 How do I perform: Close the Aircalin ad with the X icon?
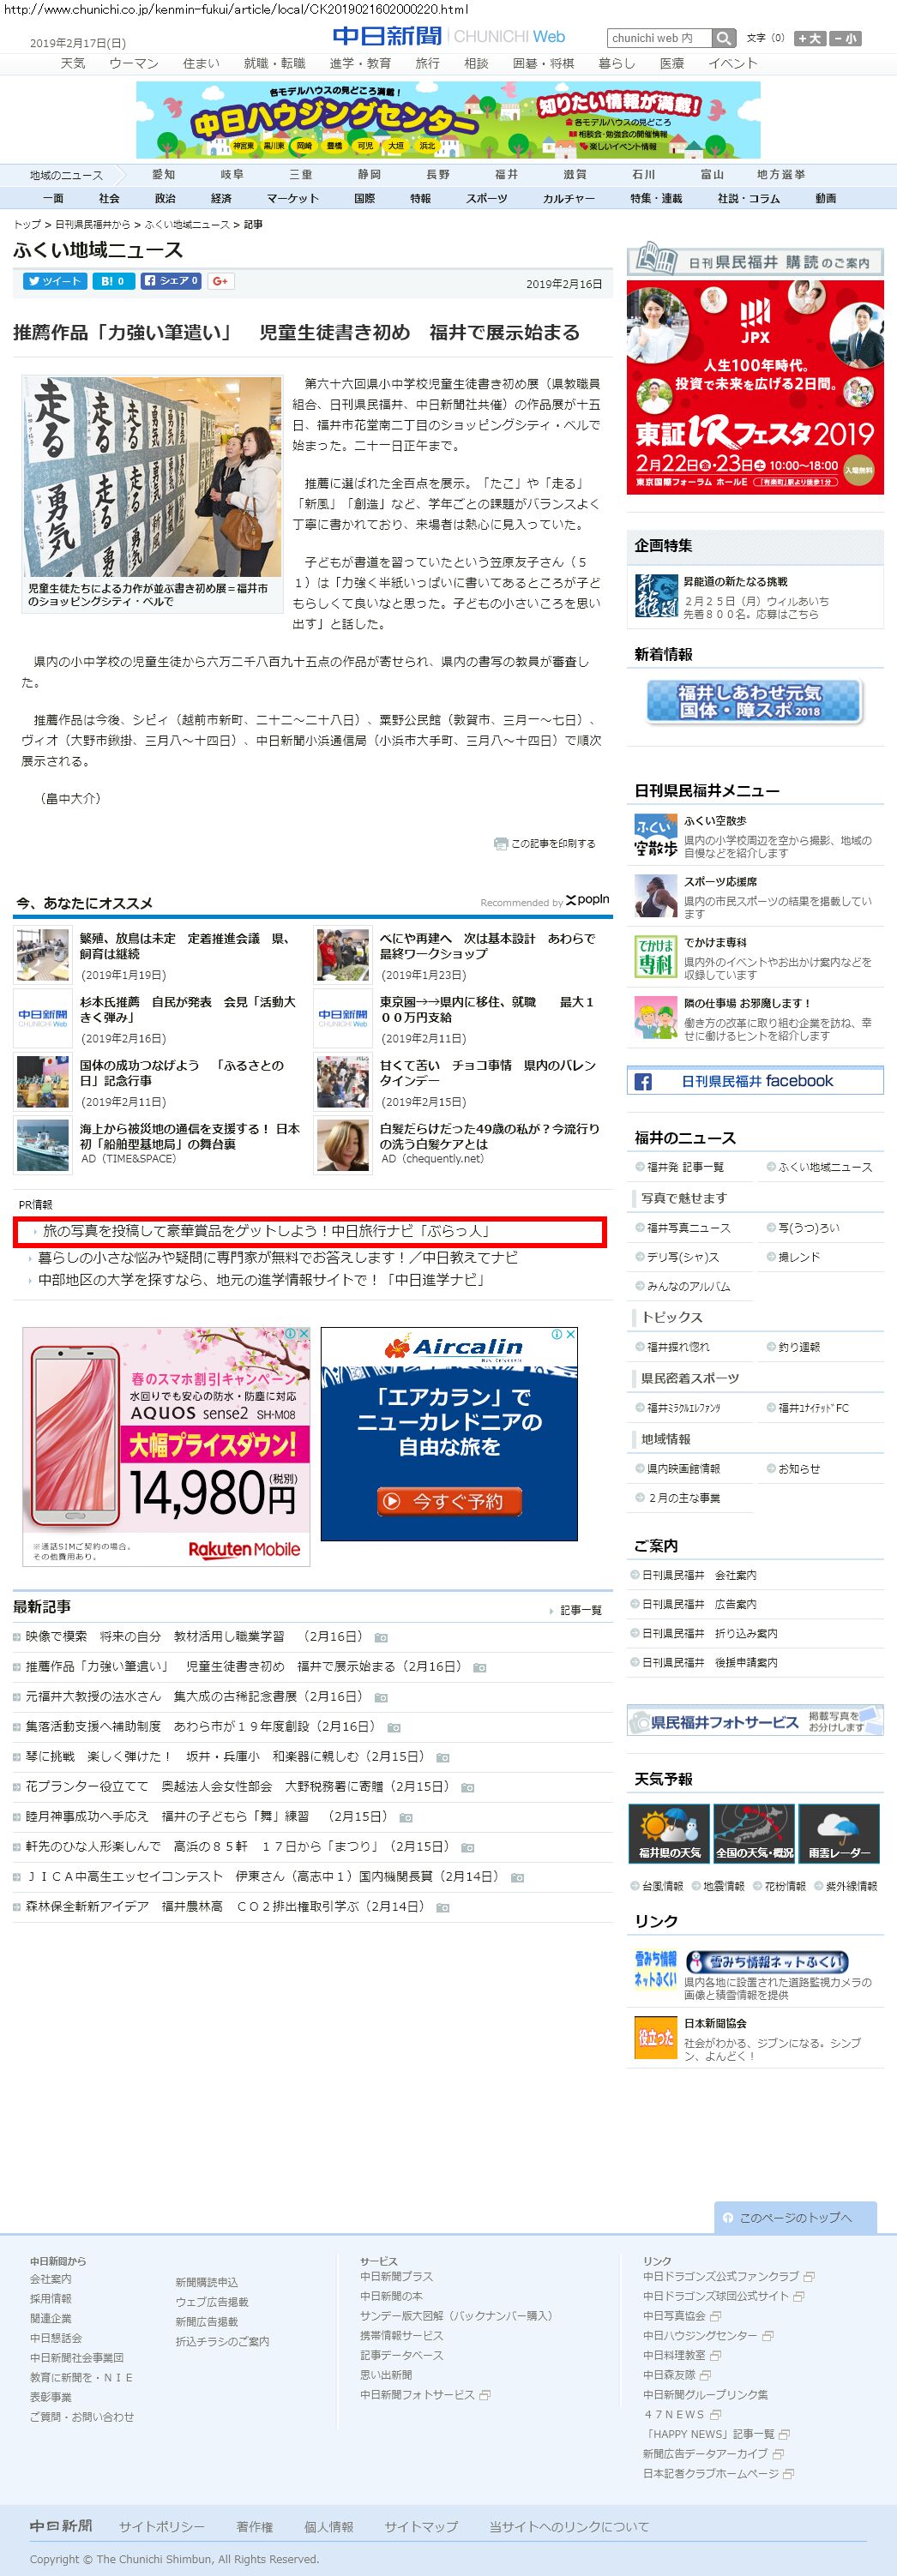pyautogui.click(x=570, y=1334)
